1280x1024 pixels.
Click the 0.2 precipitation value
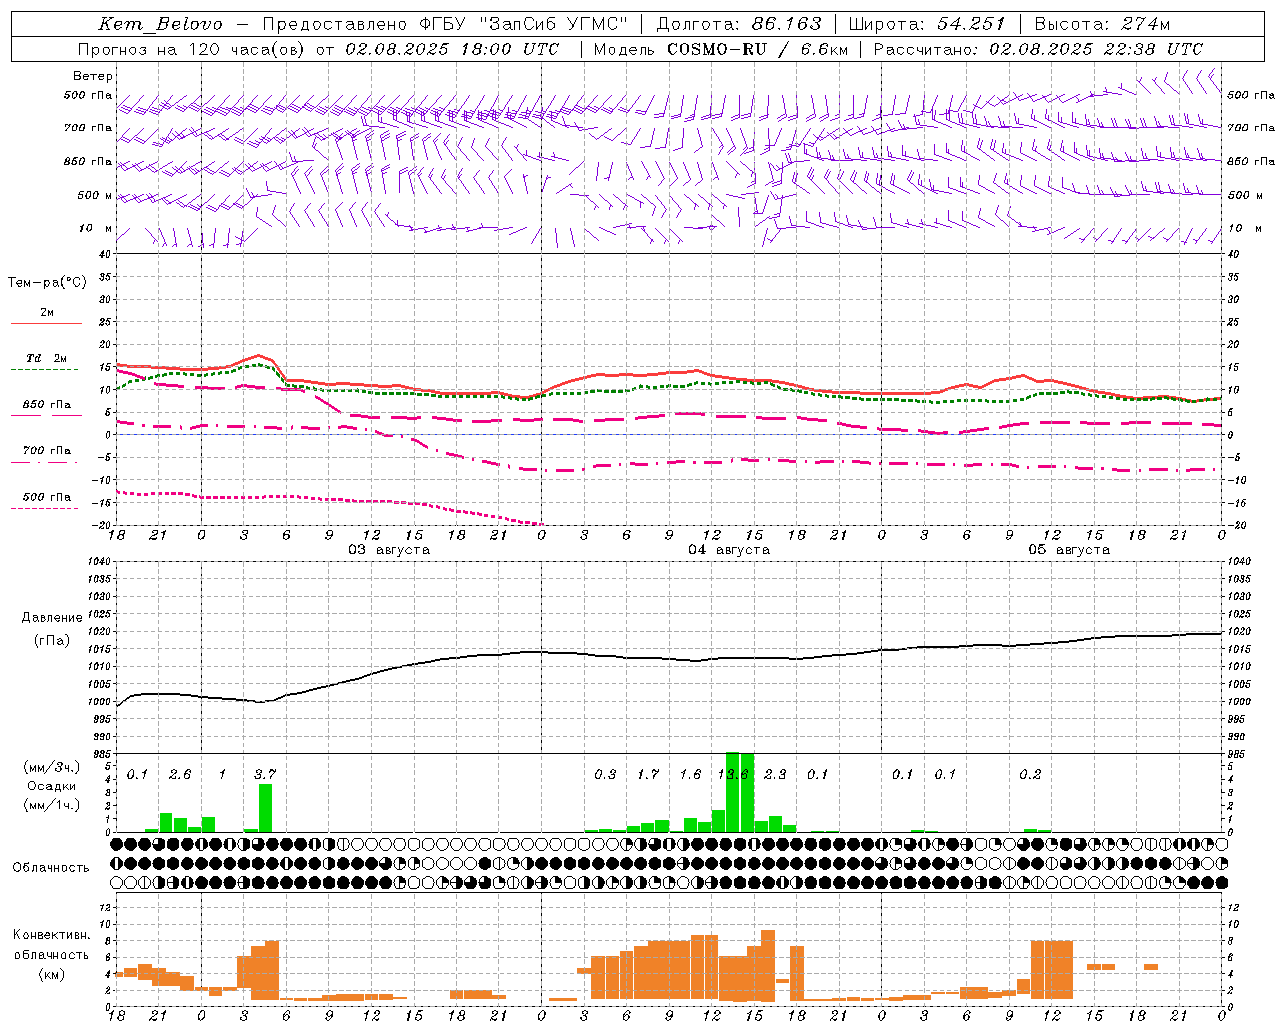1030,774
